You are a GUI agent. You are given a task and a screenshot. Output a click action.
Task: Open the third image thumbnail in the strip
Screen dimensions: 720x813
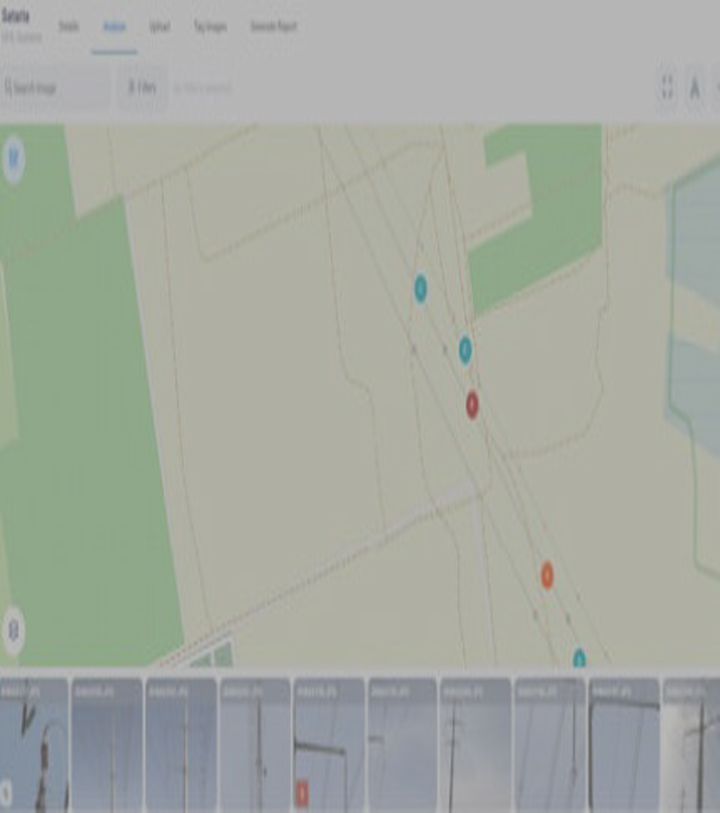click(181, 745)
